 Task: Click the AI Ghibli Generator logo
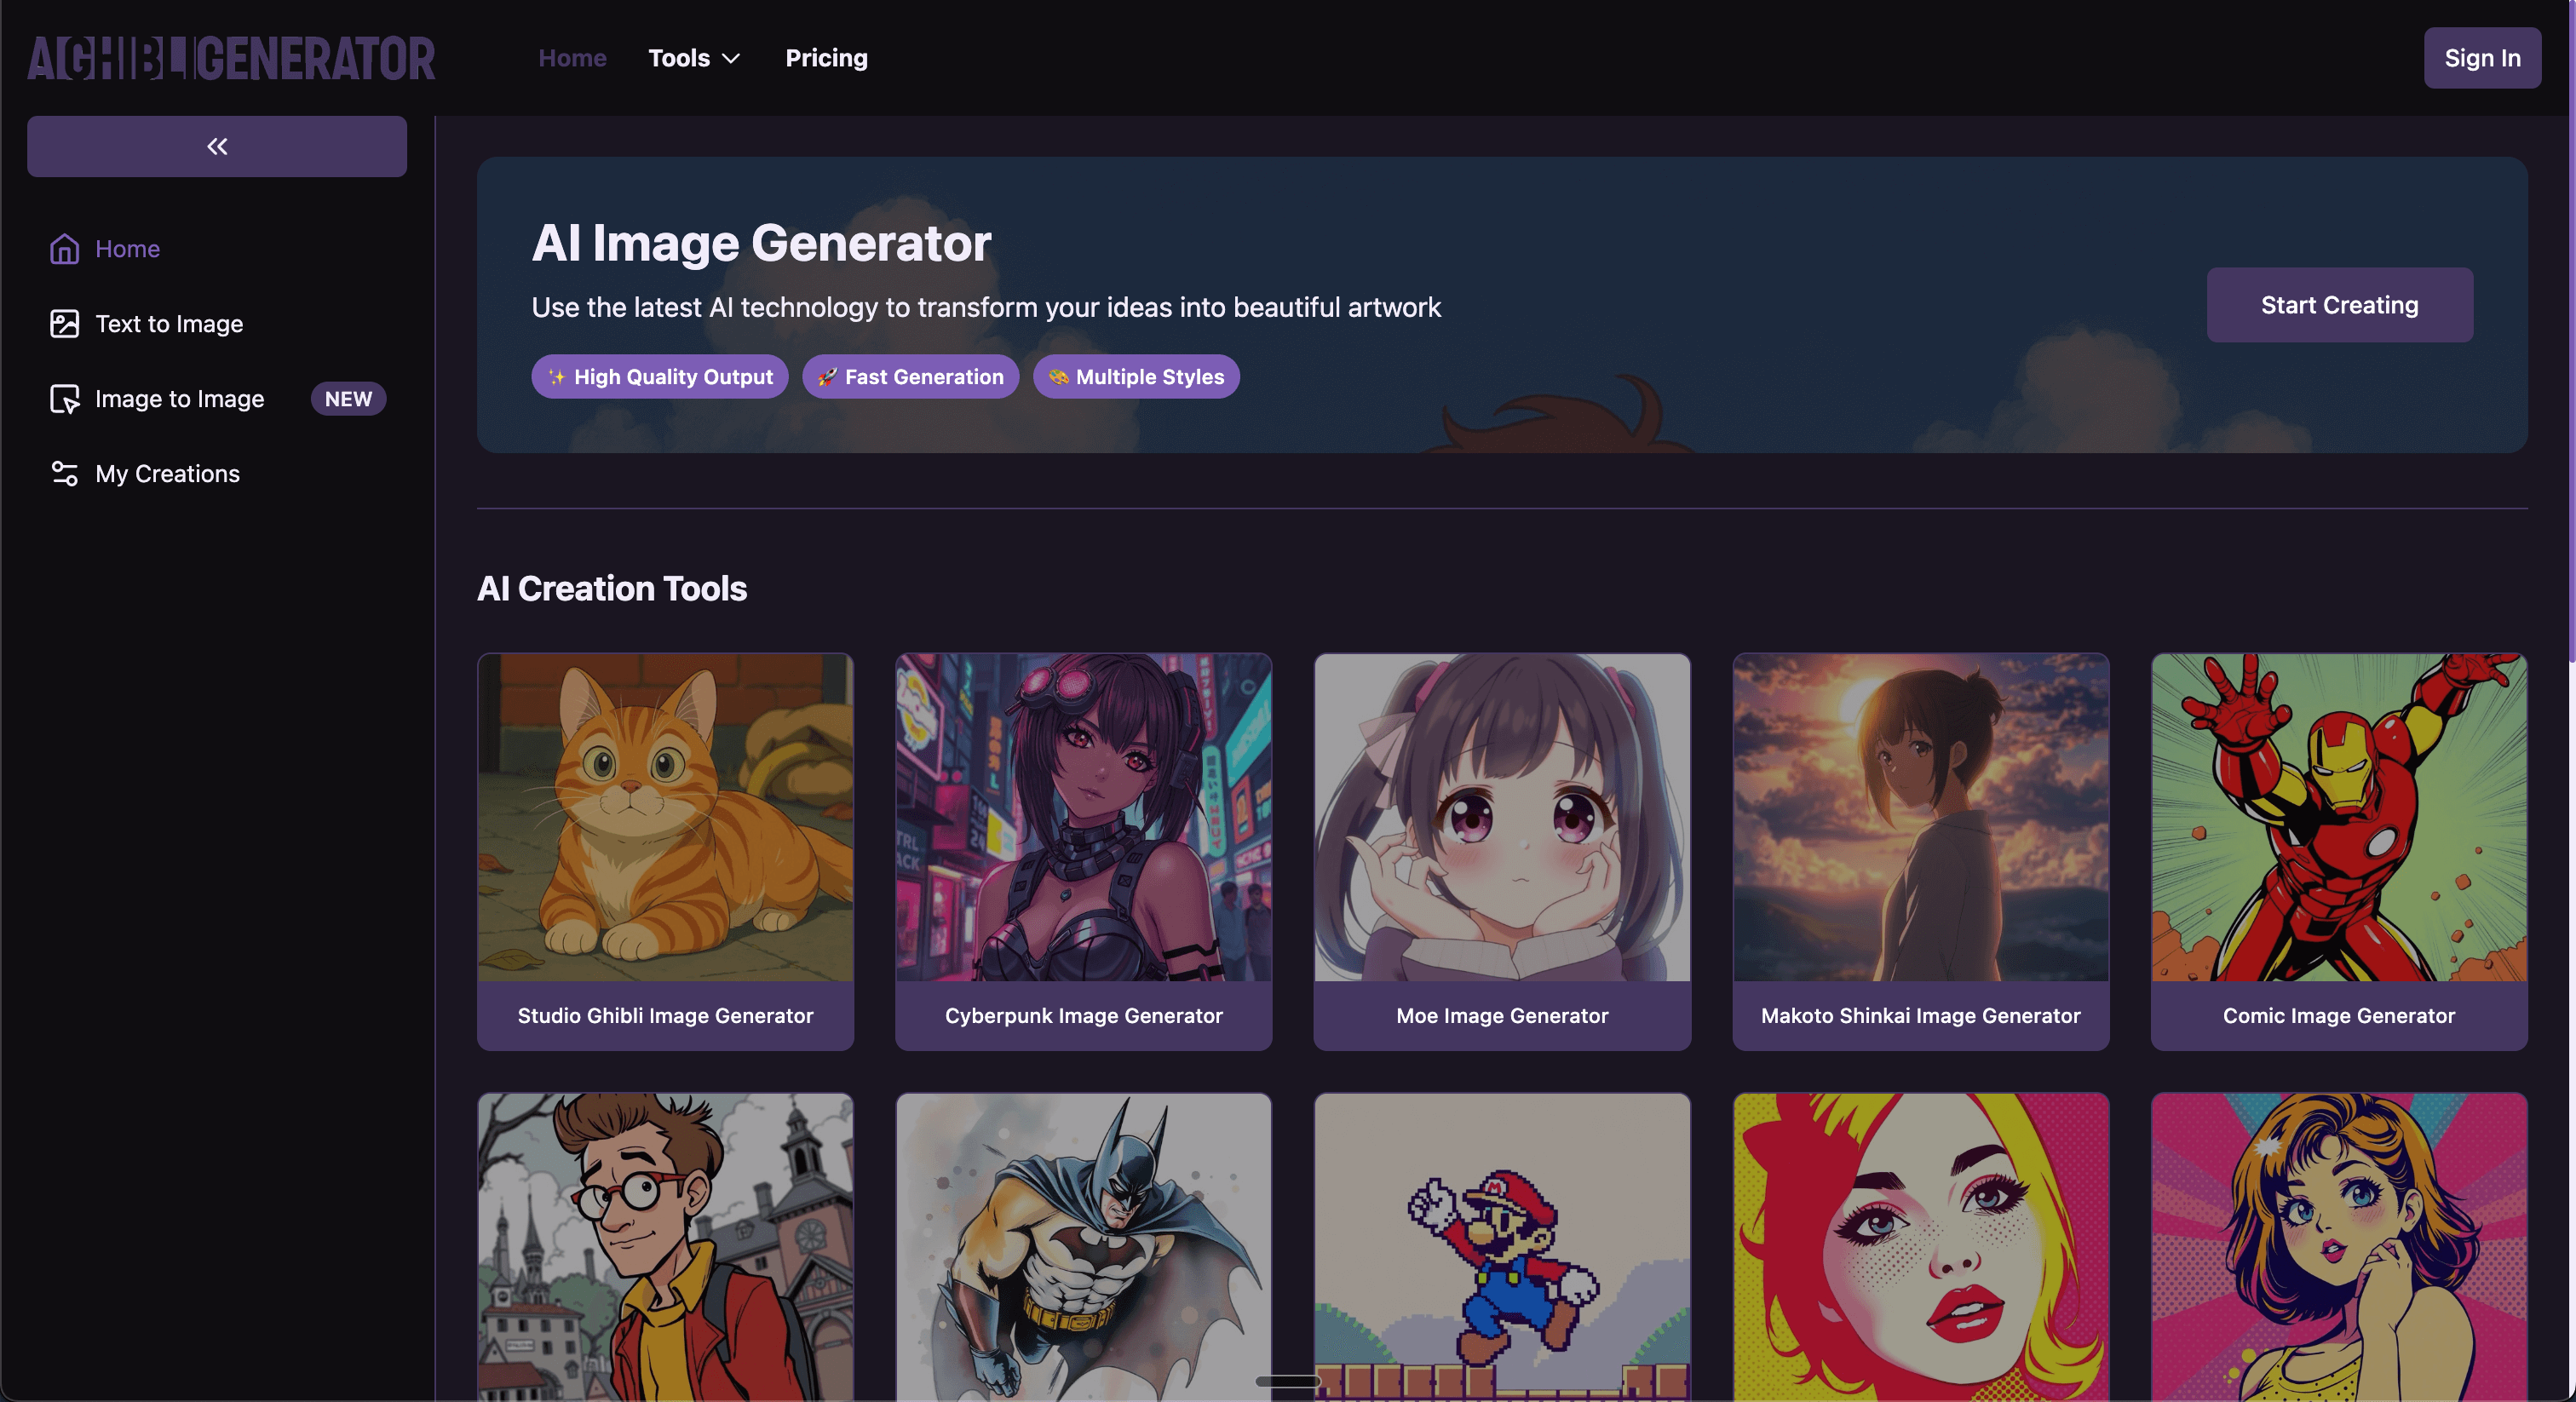(231, 58)
